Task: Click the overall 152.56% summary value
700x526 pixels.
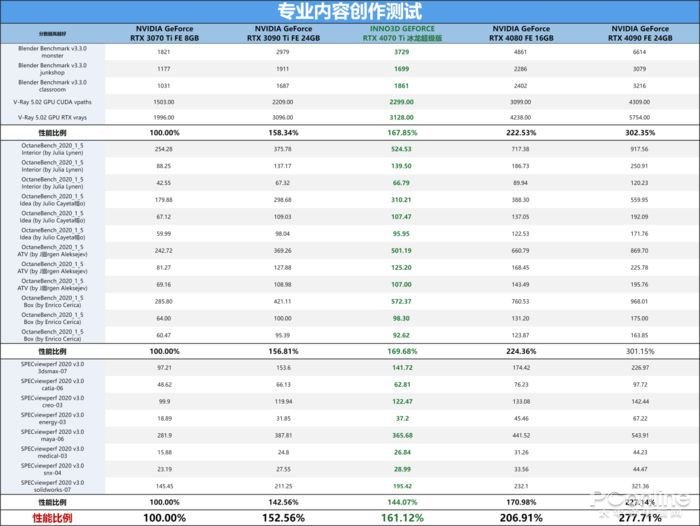Action: (283, 518)
